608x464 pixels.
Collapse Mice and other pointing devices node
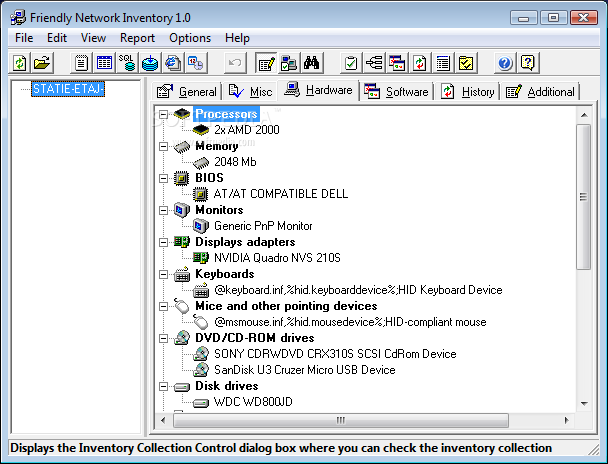[164, 306]
